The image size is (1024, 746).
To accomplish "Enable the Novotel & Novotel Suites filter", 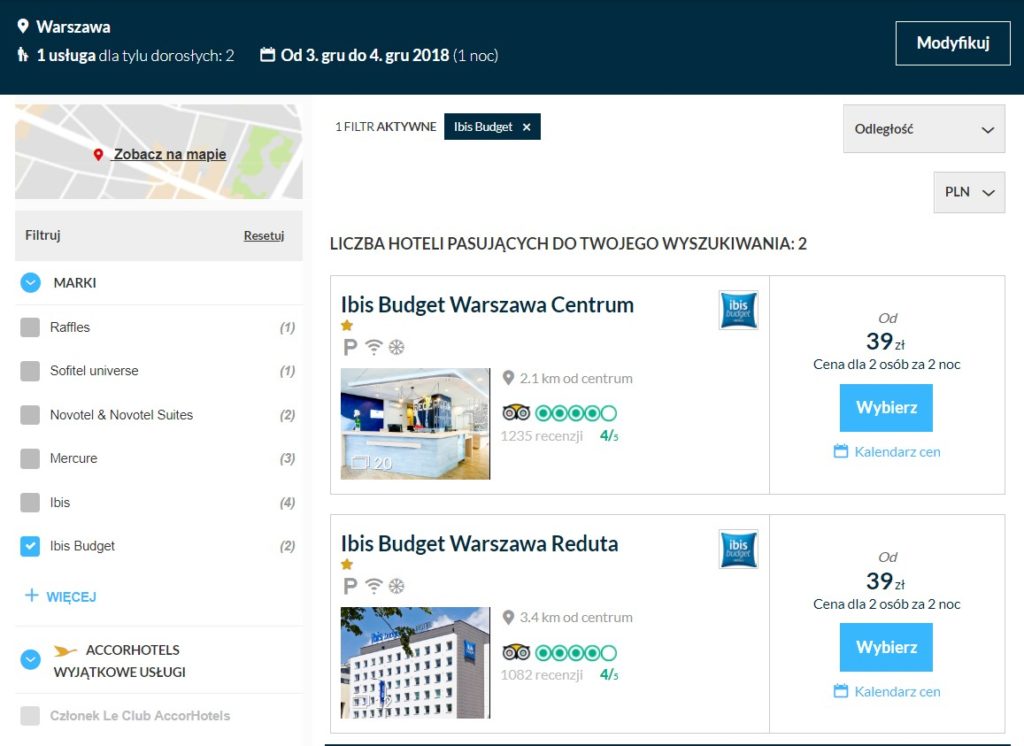I will 30,415.
